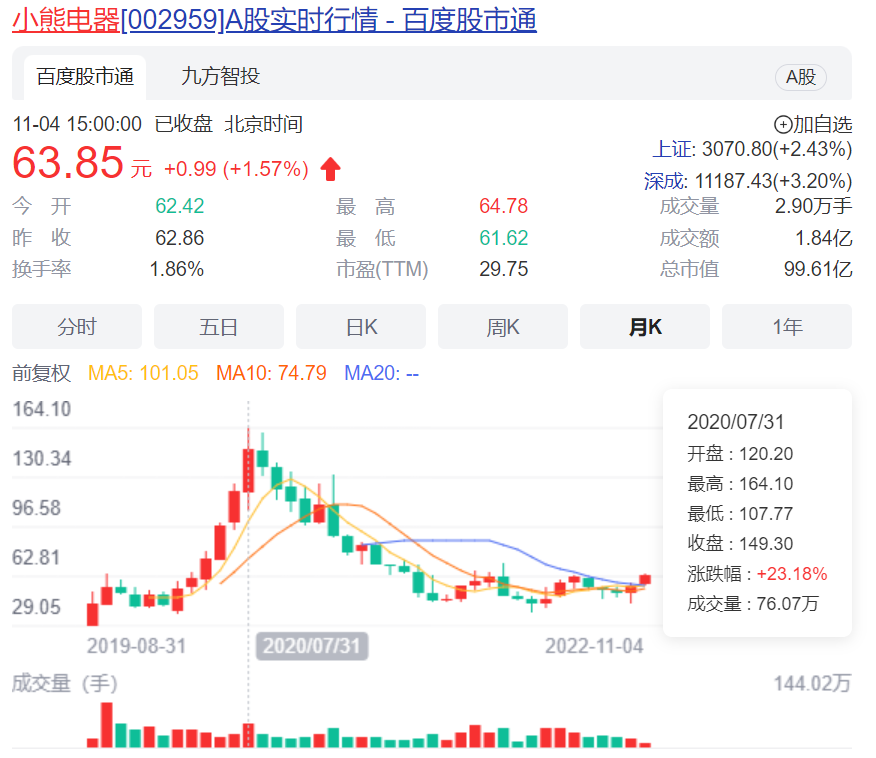Click tooltip 成交量 76.07万 row
This screenshot has height=758, width=876.
point(753,604)
